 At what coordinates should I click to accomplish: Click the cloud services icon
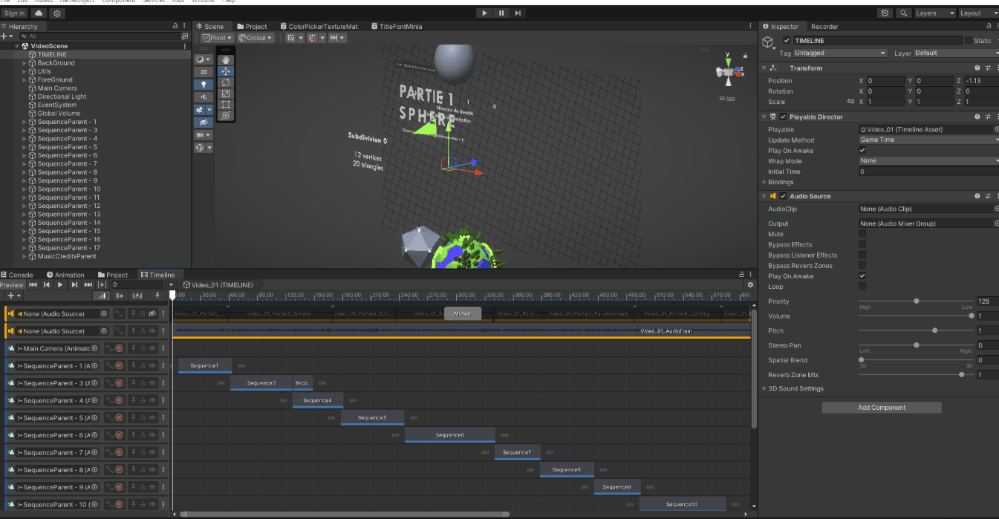click(x=38, y=13)
